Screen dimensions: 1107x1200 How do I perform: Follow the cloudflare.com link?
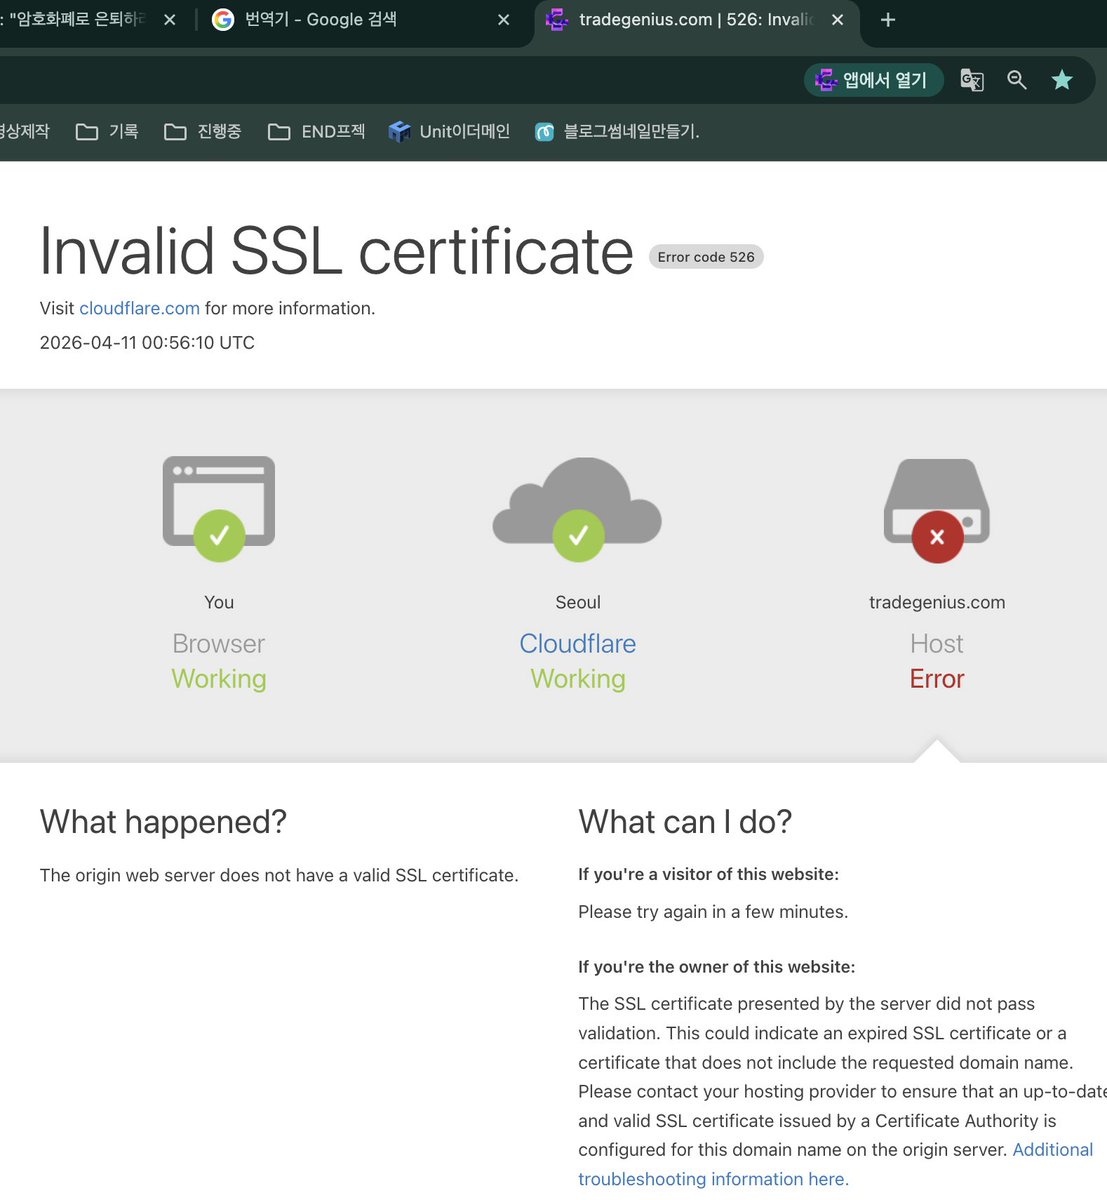click(x=139, y=309)
